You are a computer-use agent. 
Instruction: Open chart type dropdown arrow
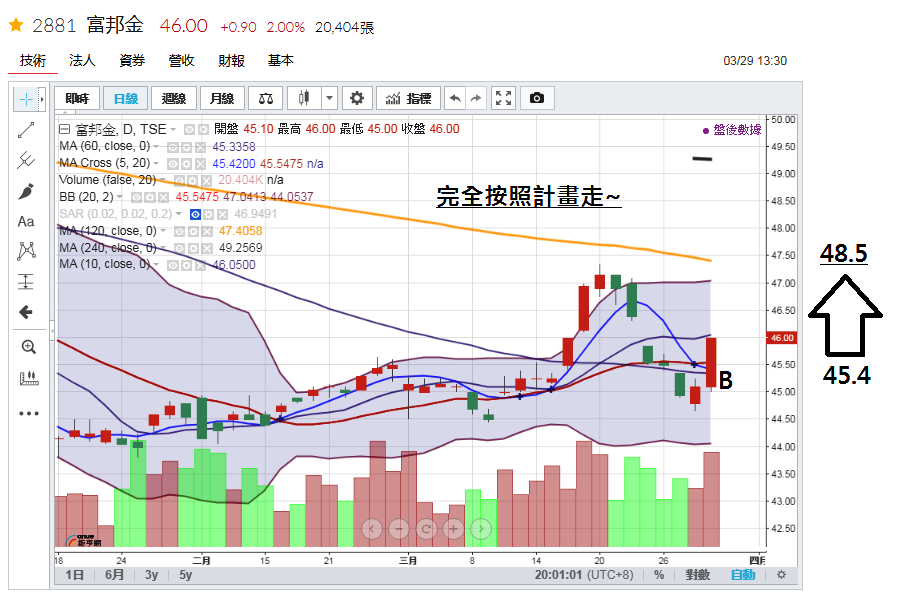pyautogui.click(x=329, y=98)
